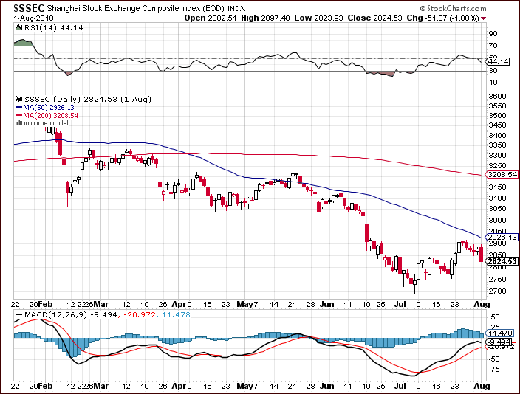Click the Shanghai Stock Exchange Composite Index title

click(x=146, y=8)
